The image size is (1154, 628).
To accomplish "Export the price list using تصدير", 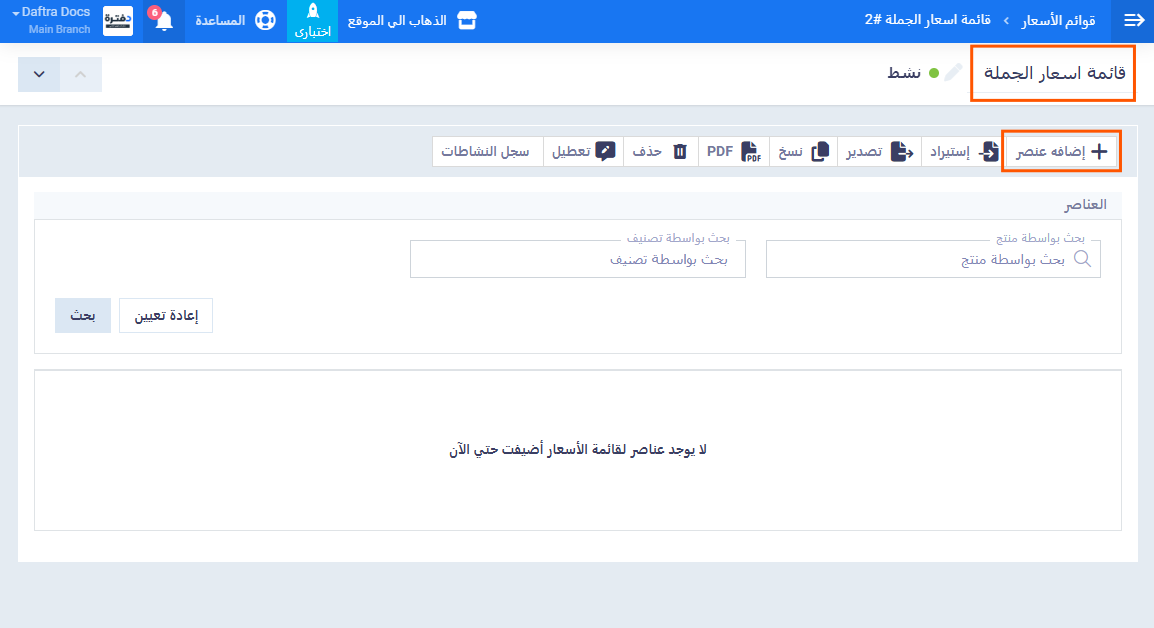I will coord(878,152).
